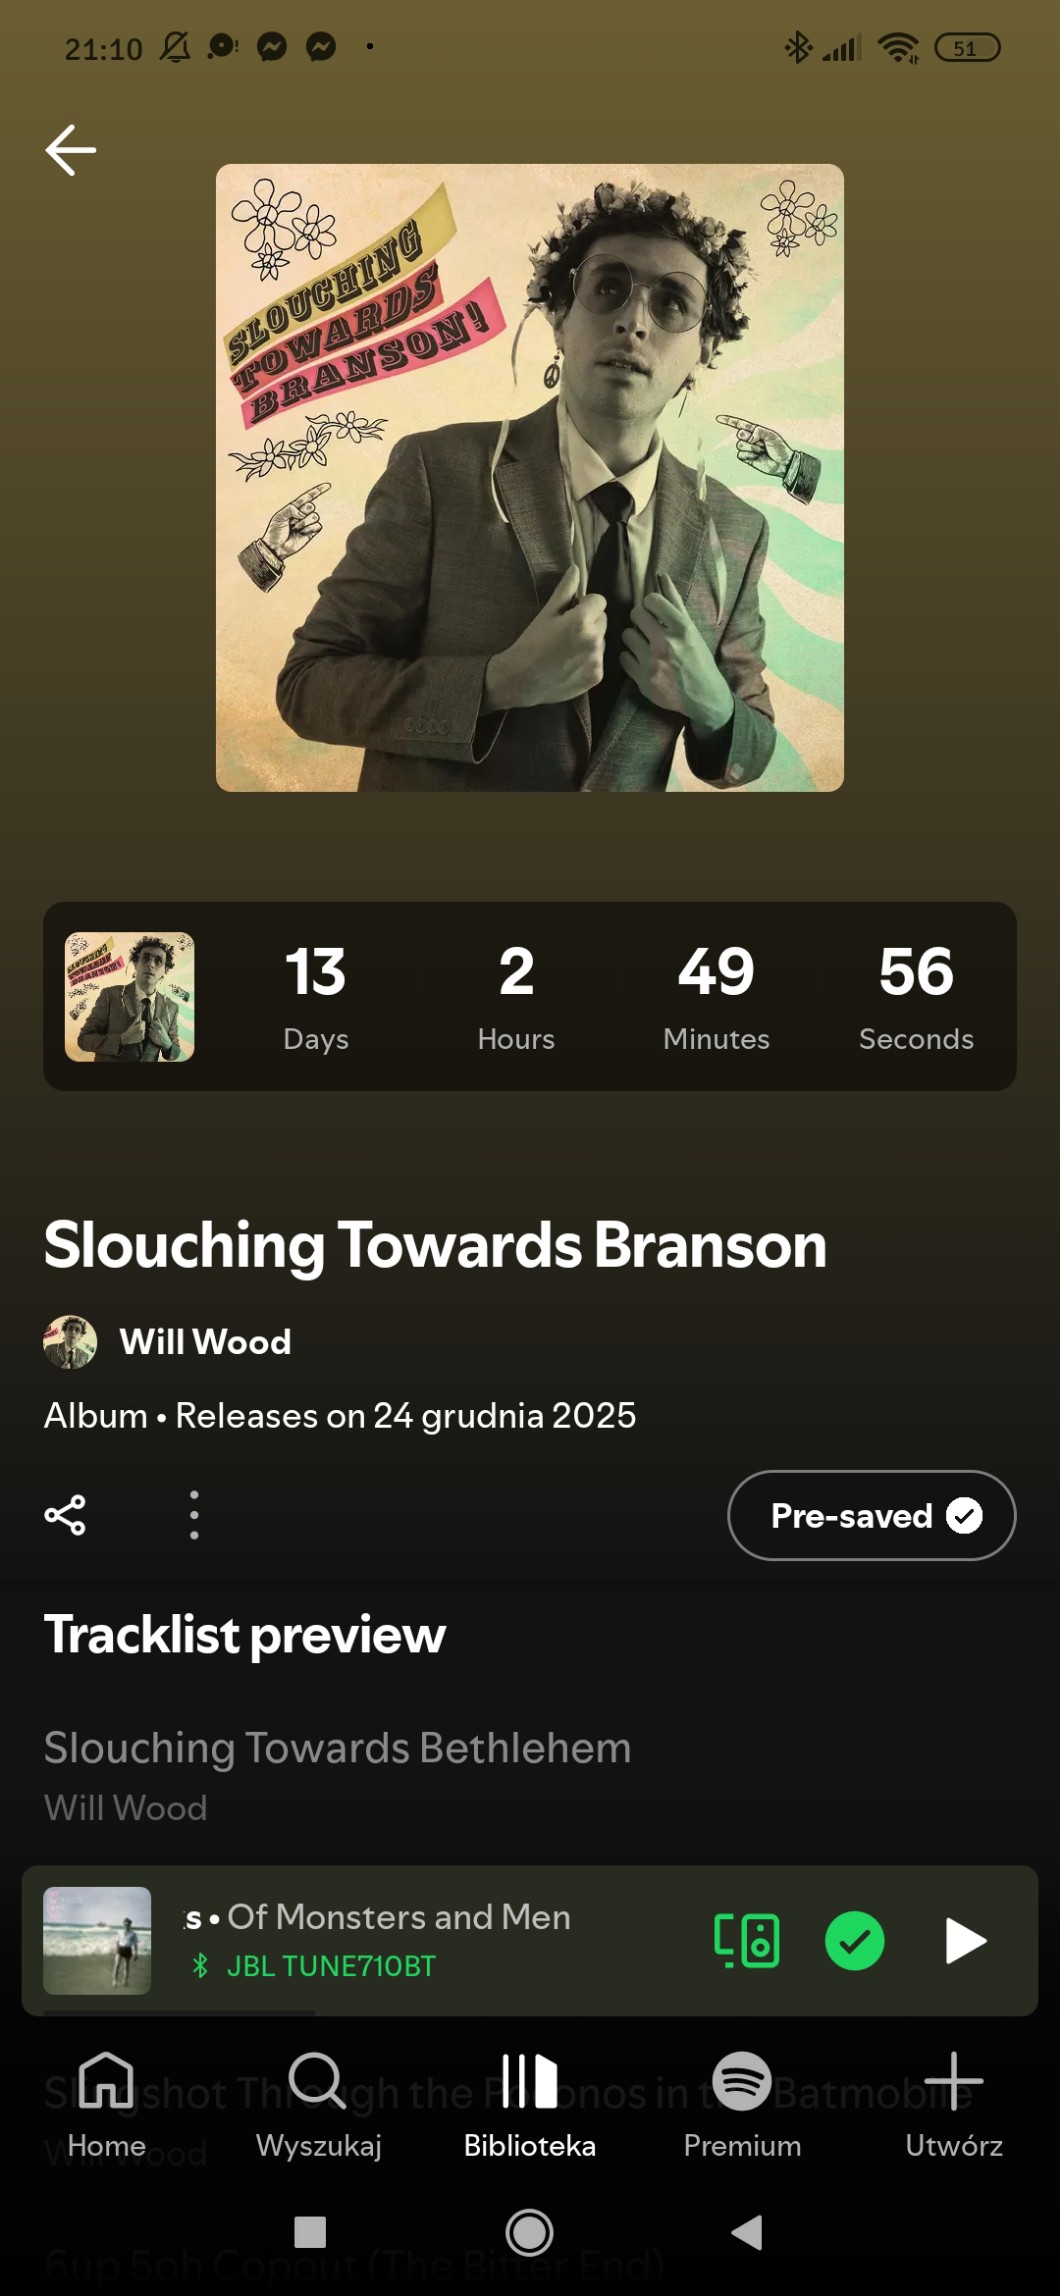Tap the back arrow icon
Viewport: 1060px width, 2296px height.
point(71,150)
